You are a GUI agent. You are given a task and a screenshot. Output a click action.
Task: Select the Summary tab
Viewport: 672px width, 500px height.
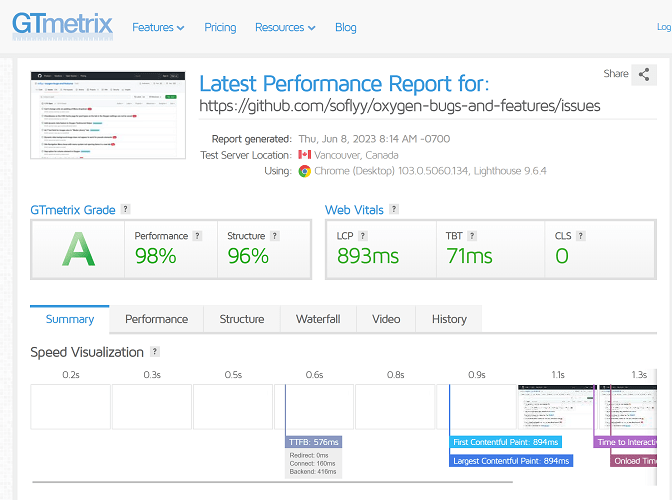[69, 319]
